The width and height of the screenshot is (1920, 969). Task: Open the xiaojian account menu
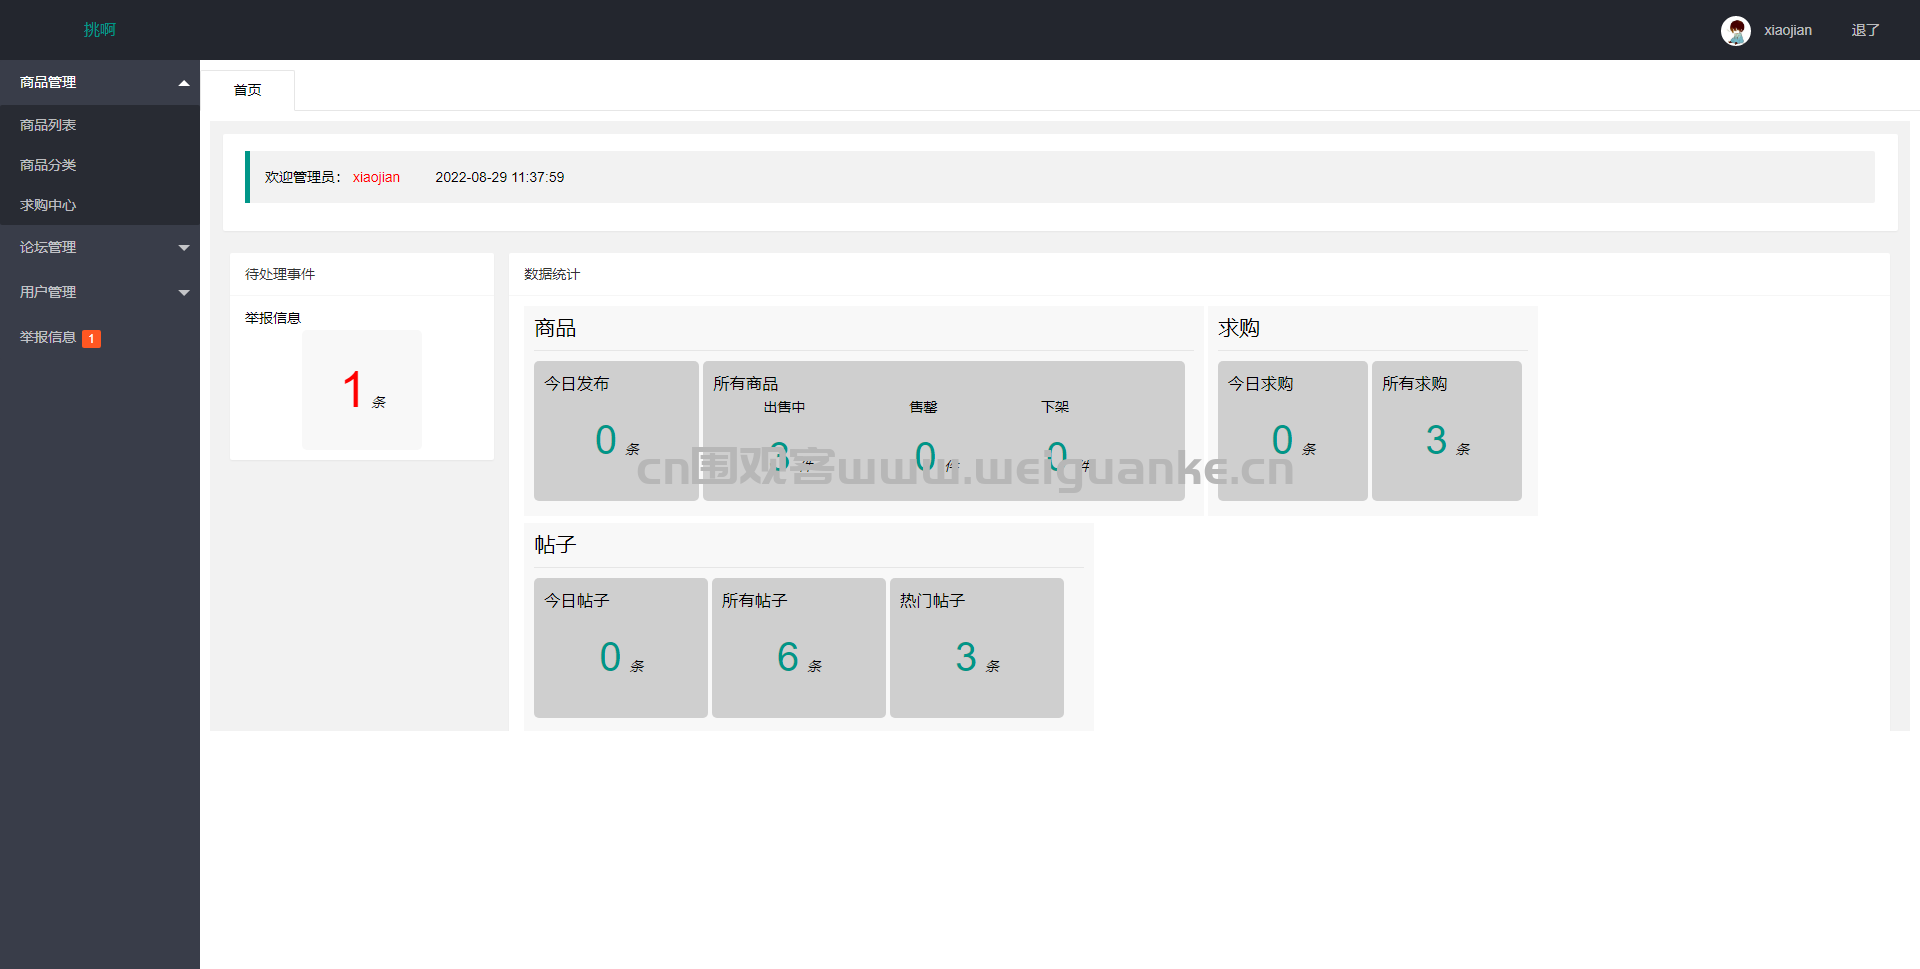(1787, 31)
